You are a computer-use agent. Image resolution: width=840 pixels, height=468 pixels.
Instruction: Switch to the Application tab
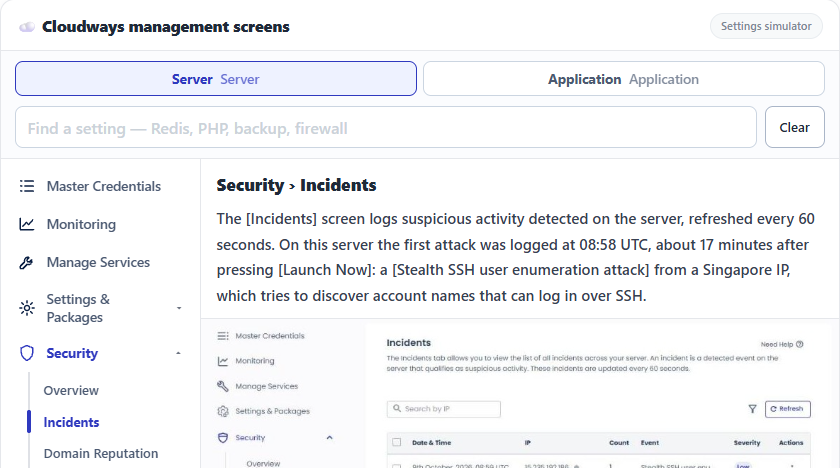coord(624,79)
